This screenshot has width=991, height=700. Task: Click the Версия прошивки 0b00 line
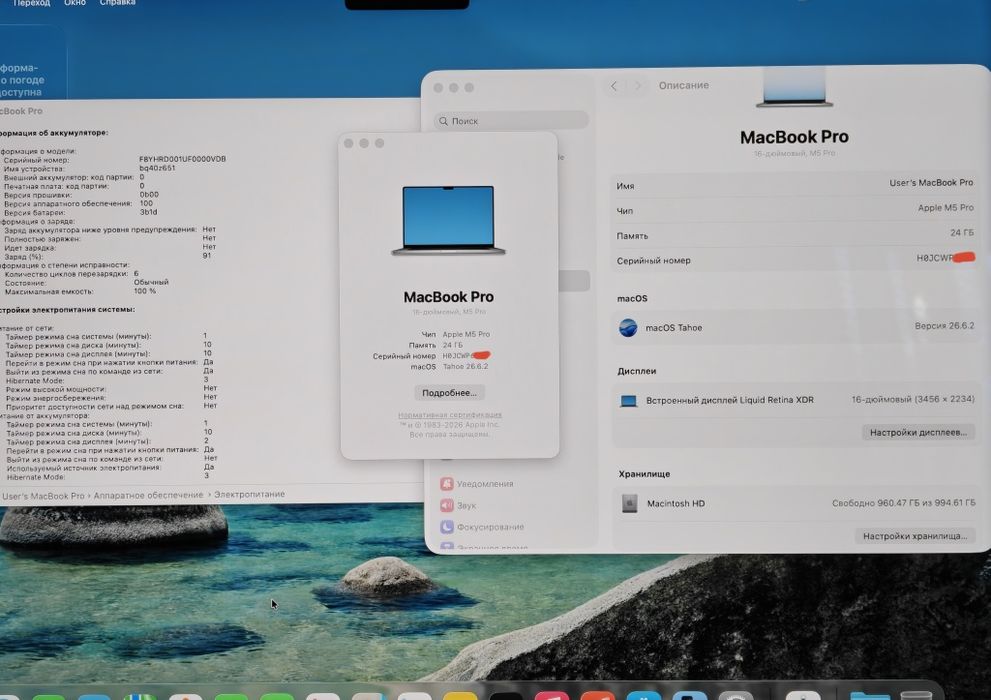click(x=81, y=195)
